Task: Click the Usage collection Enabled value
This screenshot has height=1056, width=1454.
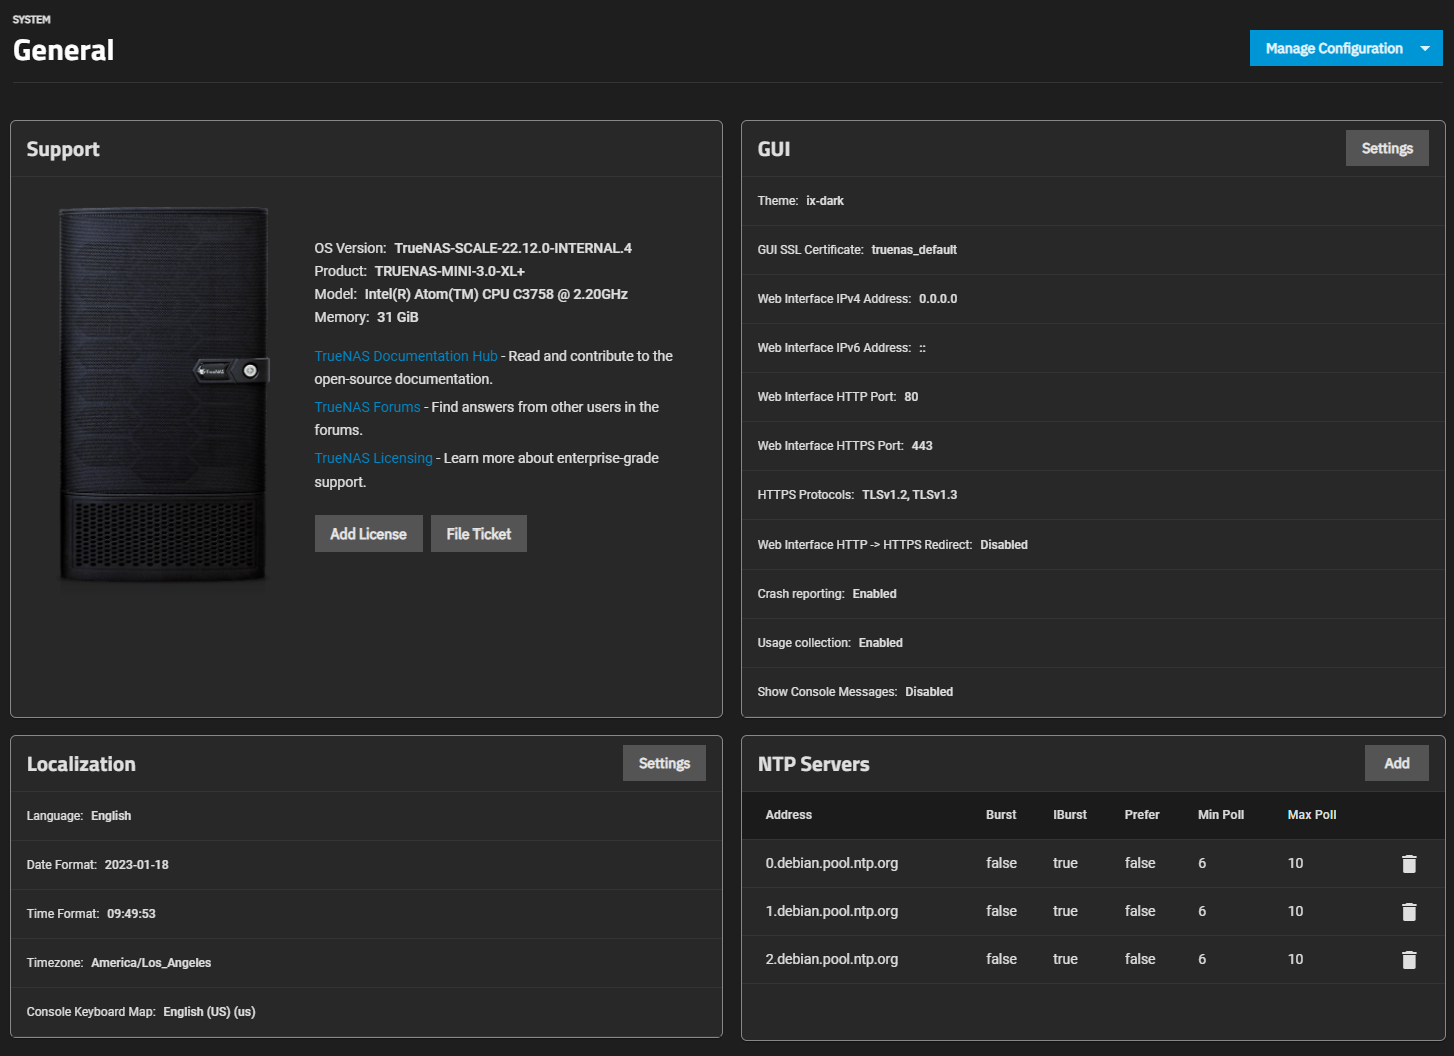Action: point(881,643)
